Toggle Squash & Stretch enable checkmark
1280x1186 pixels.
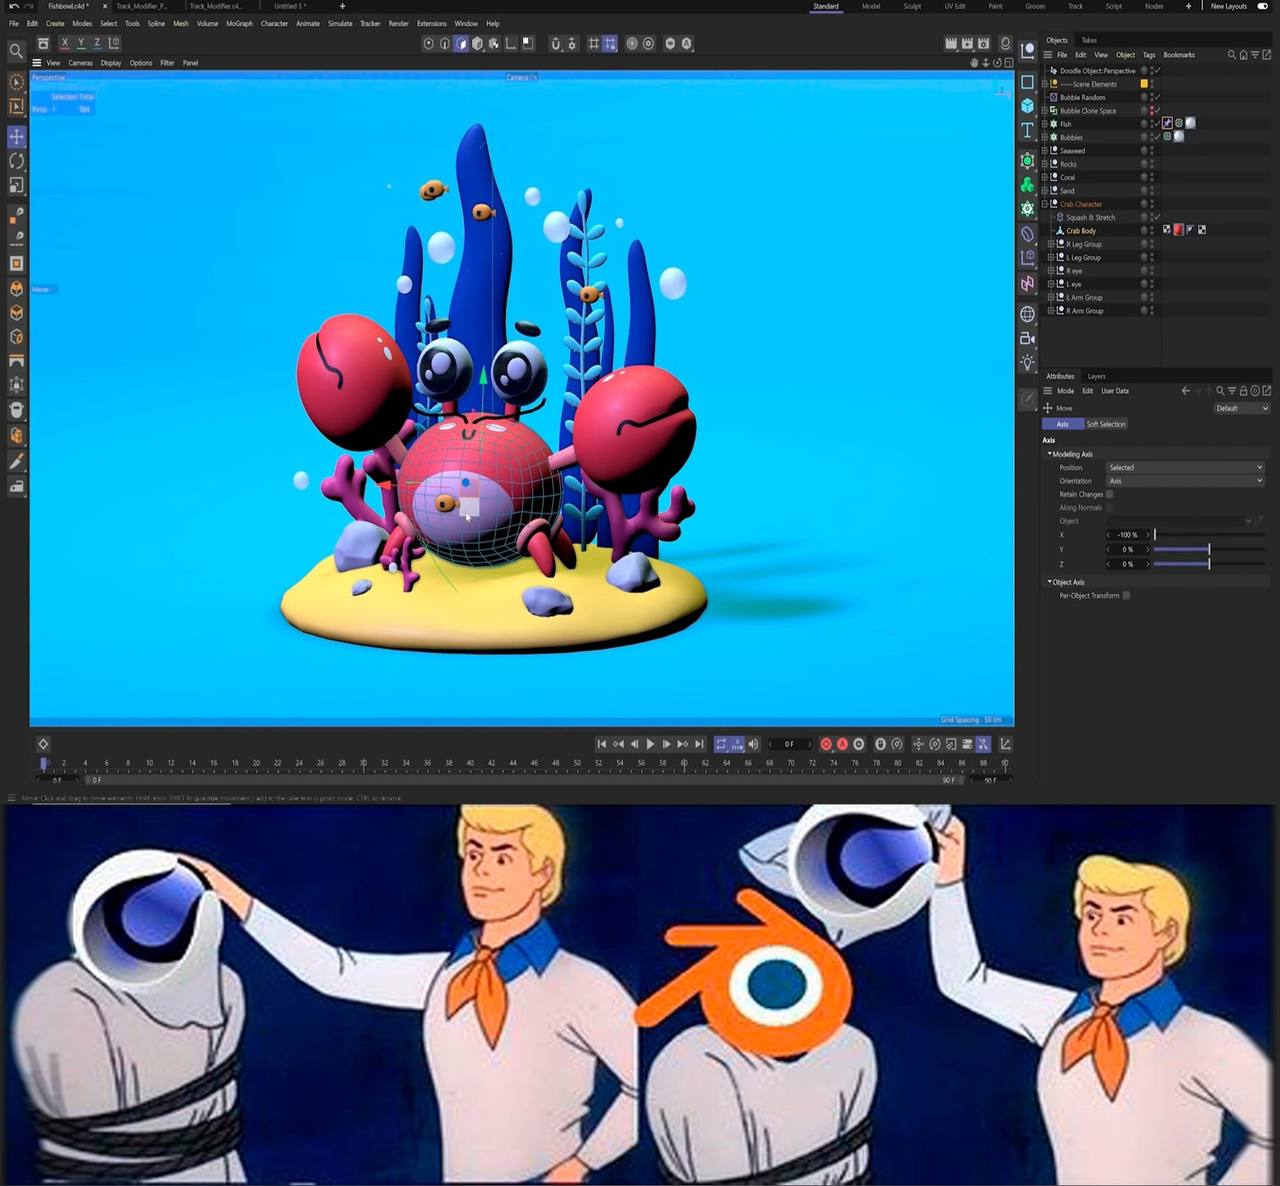(1156, 217)
